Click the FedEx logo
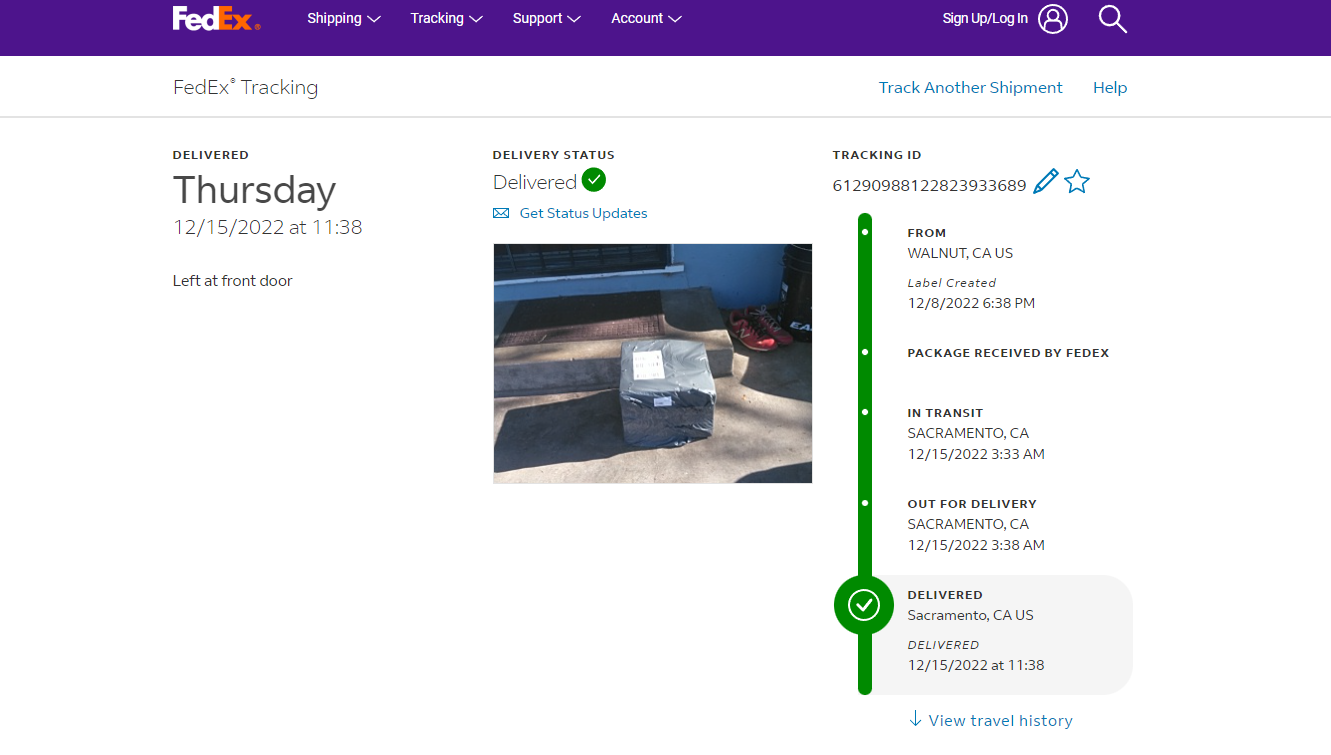This screenshot has width=1331, height=755. [216, 19]
